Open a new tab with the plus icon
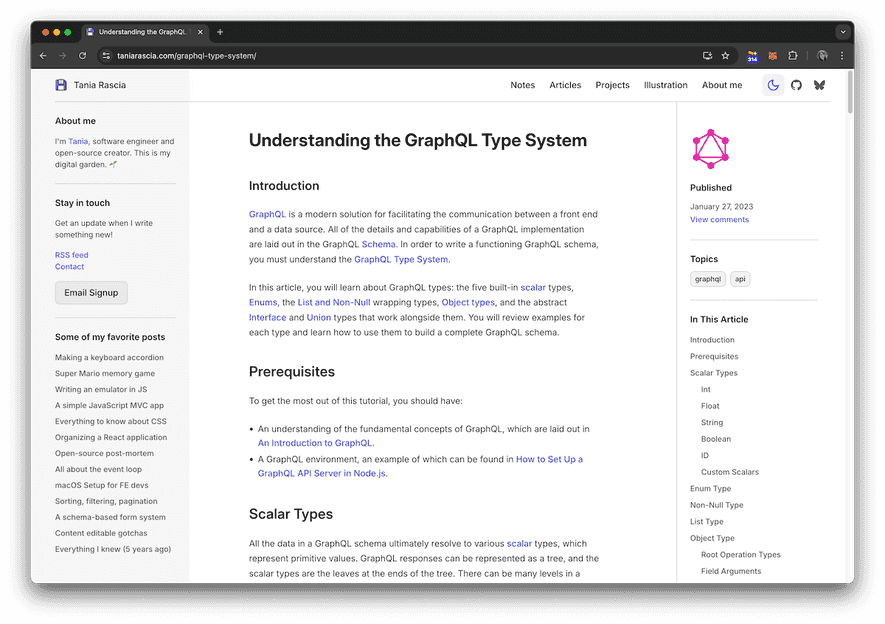This screenshot has width=885, height=624. pos(218,31)
